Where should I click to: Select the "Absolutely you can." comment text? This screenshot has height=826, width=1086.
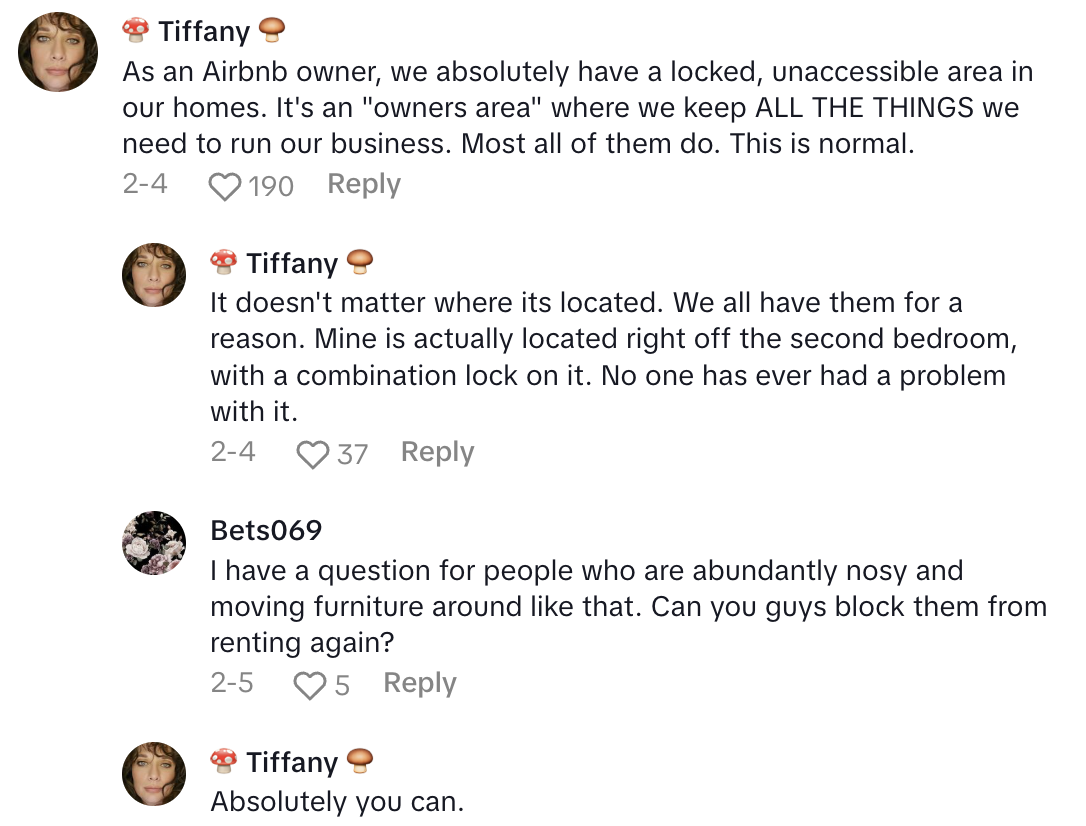click(337, 802)
